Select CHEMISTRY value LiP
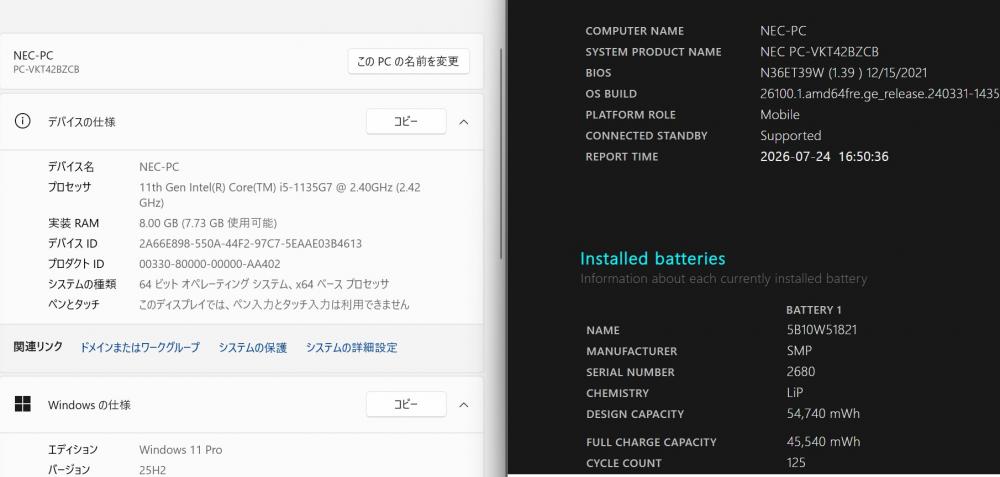The width and height of the screenshot is (1000, 477). (795, 393)
